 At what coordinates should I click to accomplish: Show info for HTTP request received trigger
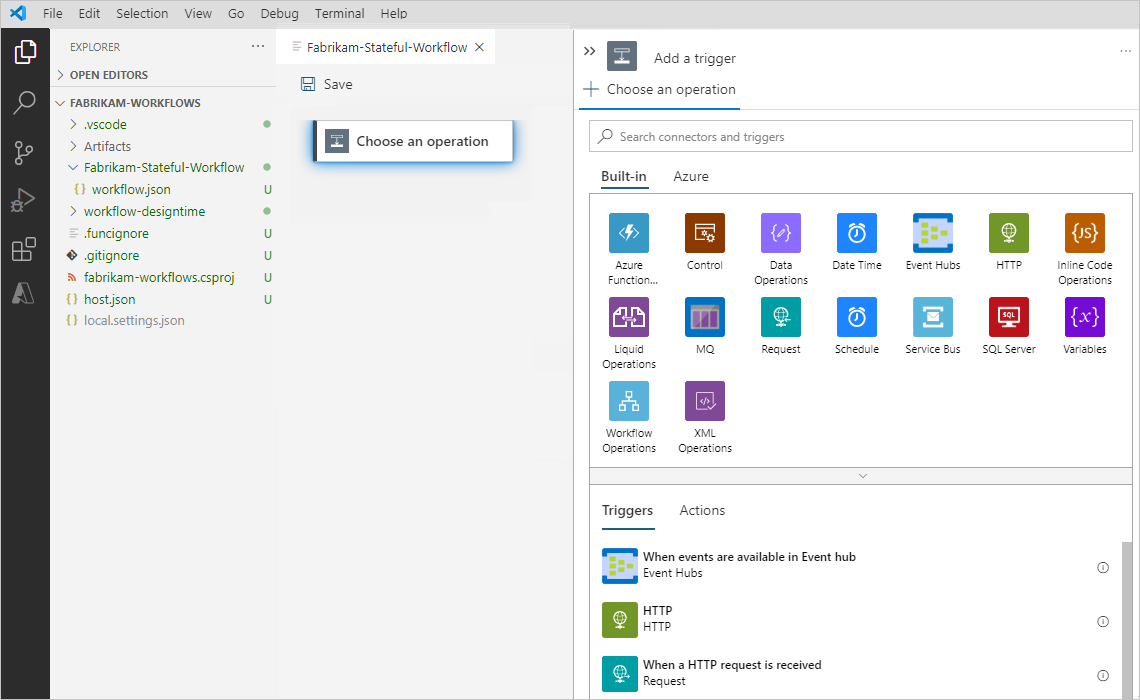1103,675
